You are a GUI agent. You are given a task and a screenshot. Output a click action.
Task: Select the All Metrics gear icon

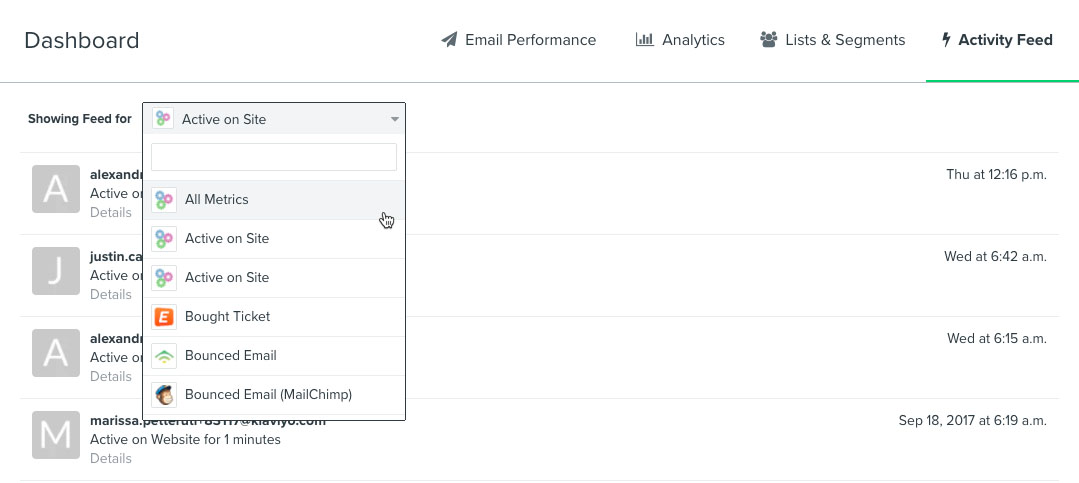(164, 200)
